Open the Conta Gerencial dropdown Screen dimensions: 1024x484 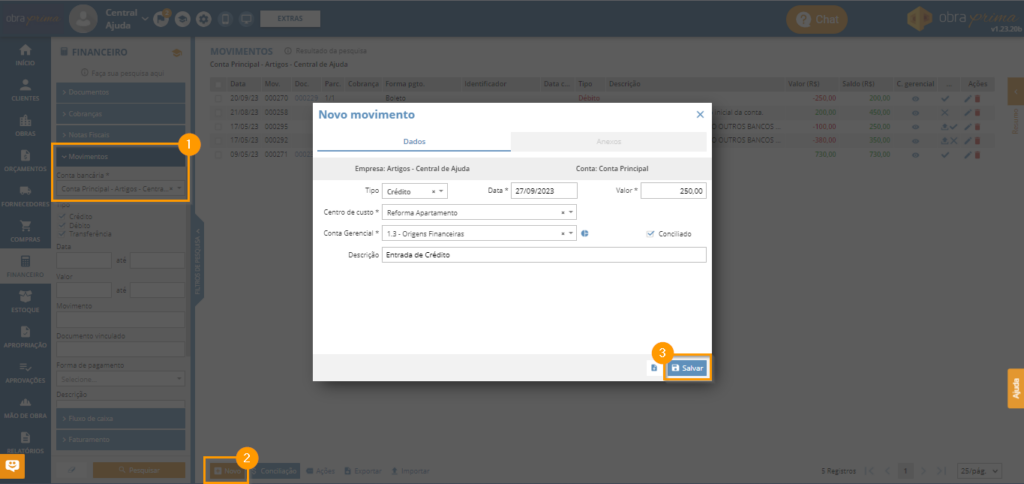479,233
